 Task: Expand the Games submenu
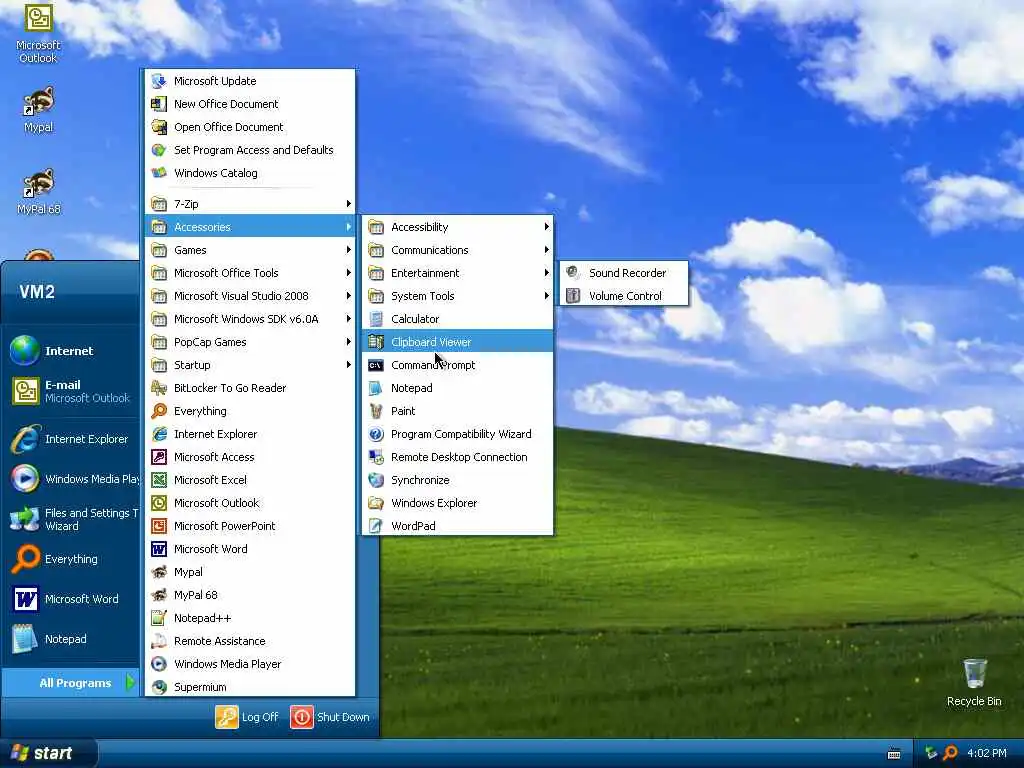251,250
